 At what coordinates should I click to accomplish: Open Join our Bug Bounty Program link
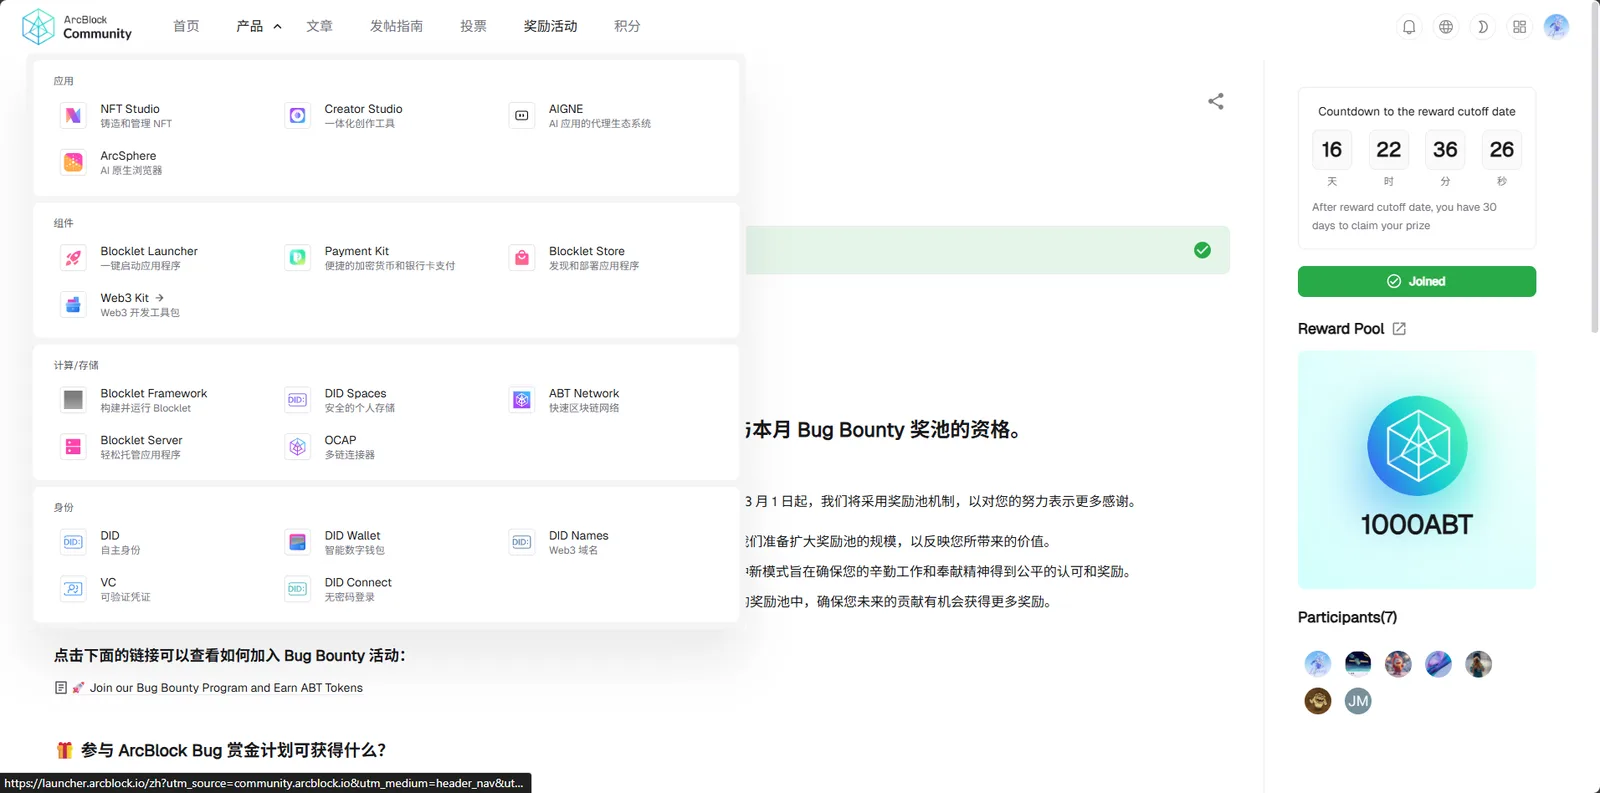click(226, 688)
